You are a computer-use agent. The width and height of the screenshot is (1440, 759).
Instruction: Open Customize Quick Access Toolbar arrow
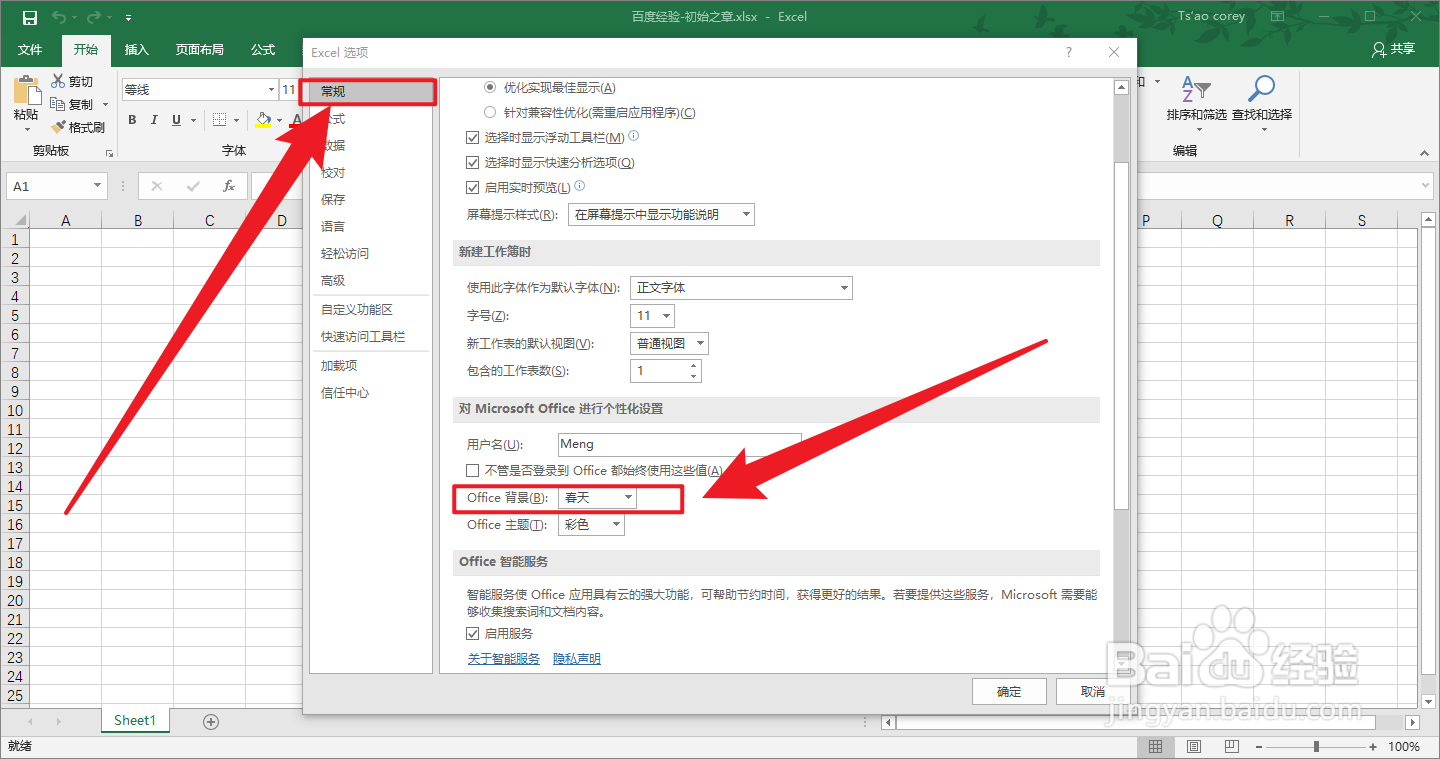click(129, 18)
